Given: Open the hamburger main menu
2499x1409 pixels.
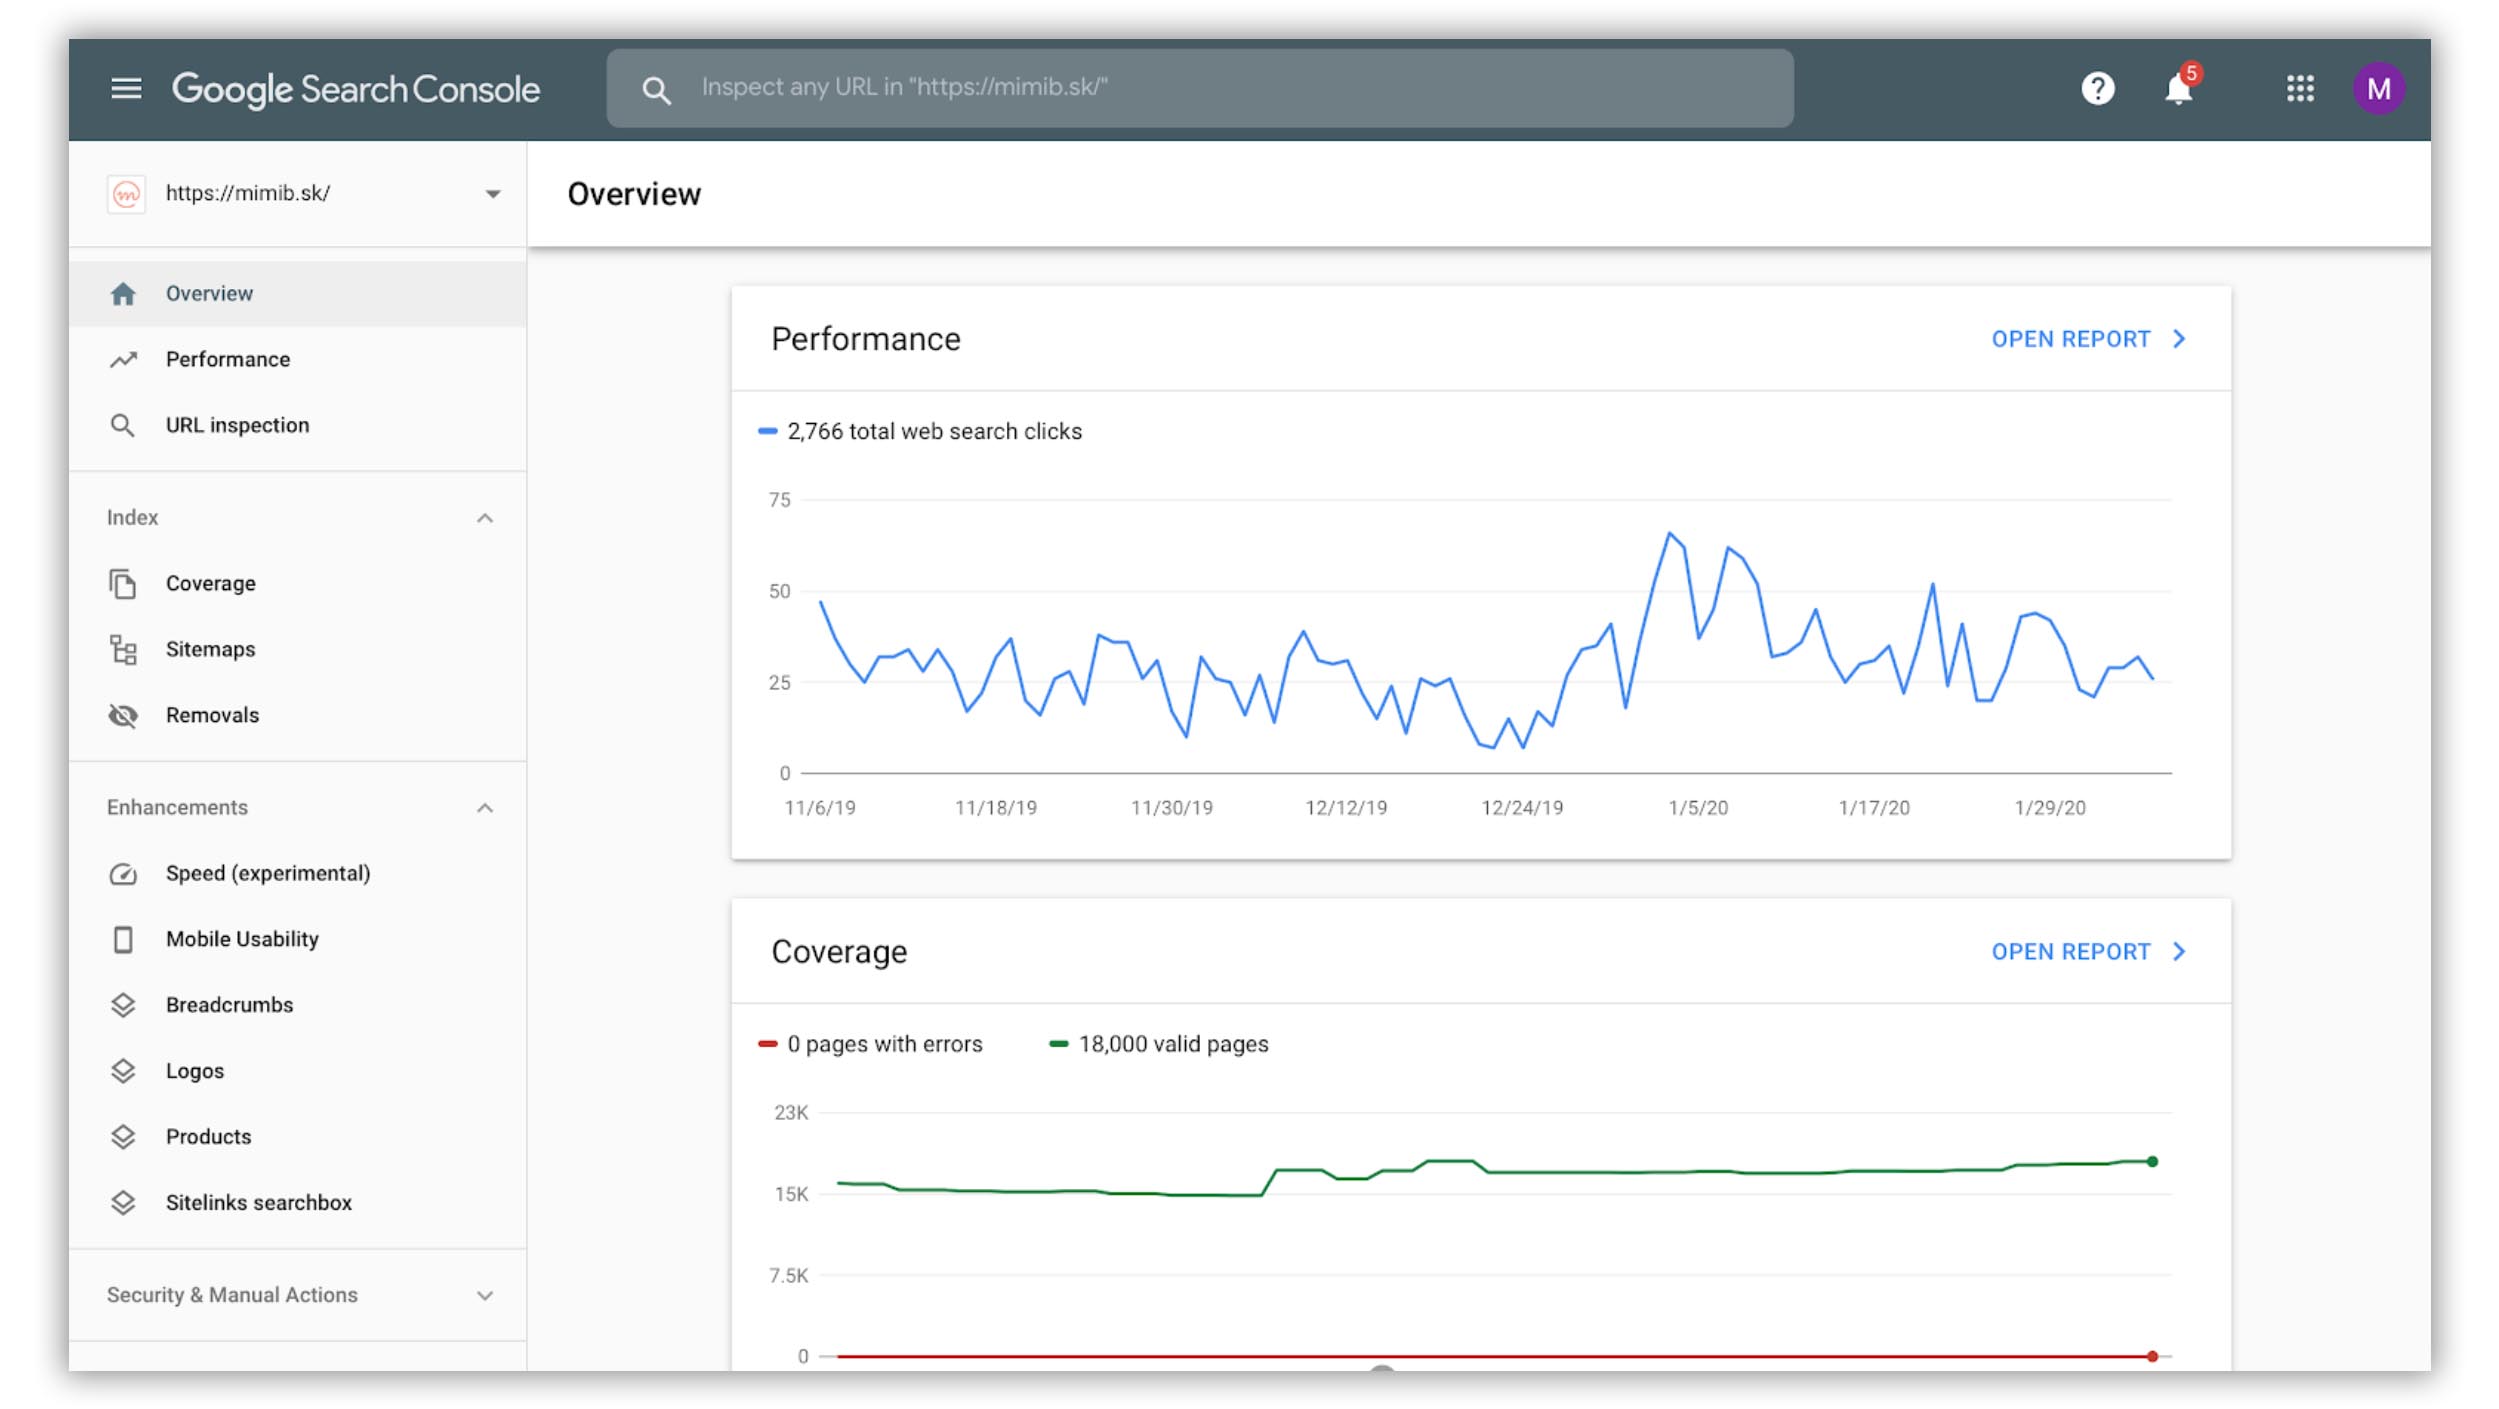Looking at the screenshot, I should pos(126,88).
